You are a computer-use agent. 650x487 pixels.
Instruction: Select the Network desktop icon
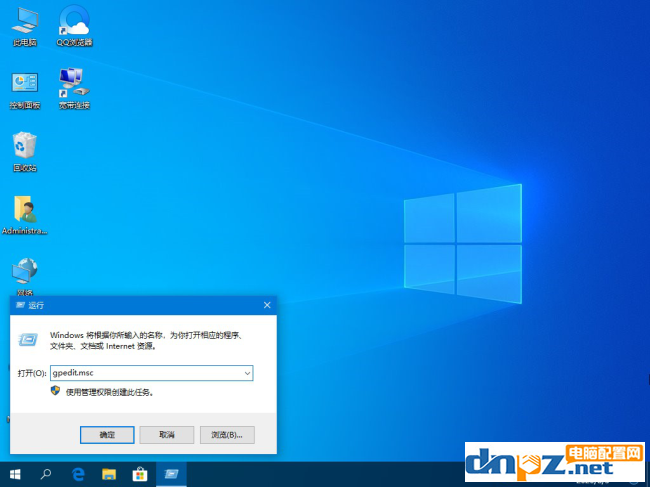(x=25, y=276)
